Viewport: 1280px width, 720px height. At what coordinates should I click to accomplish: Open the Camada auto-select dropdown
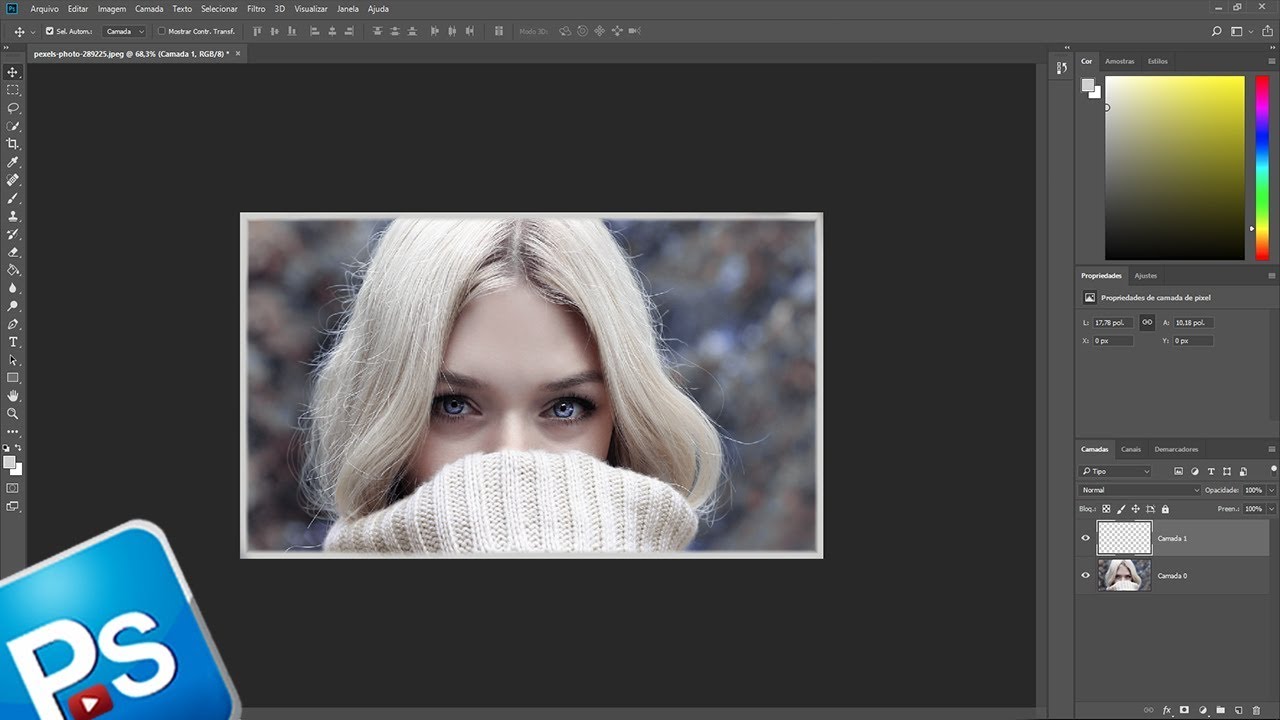pyautogui.click(x=125, y=31)
